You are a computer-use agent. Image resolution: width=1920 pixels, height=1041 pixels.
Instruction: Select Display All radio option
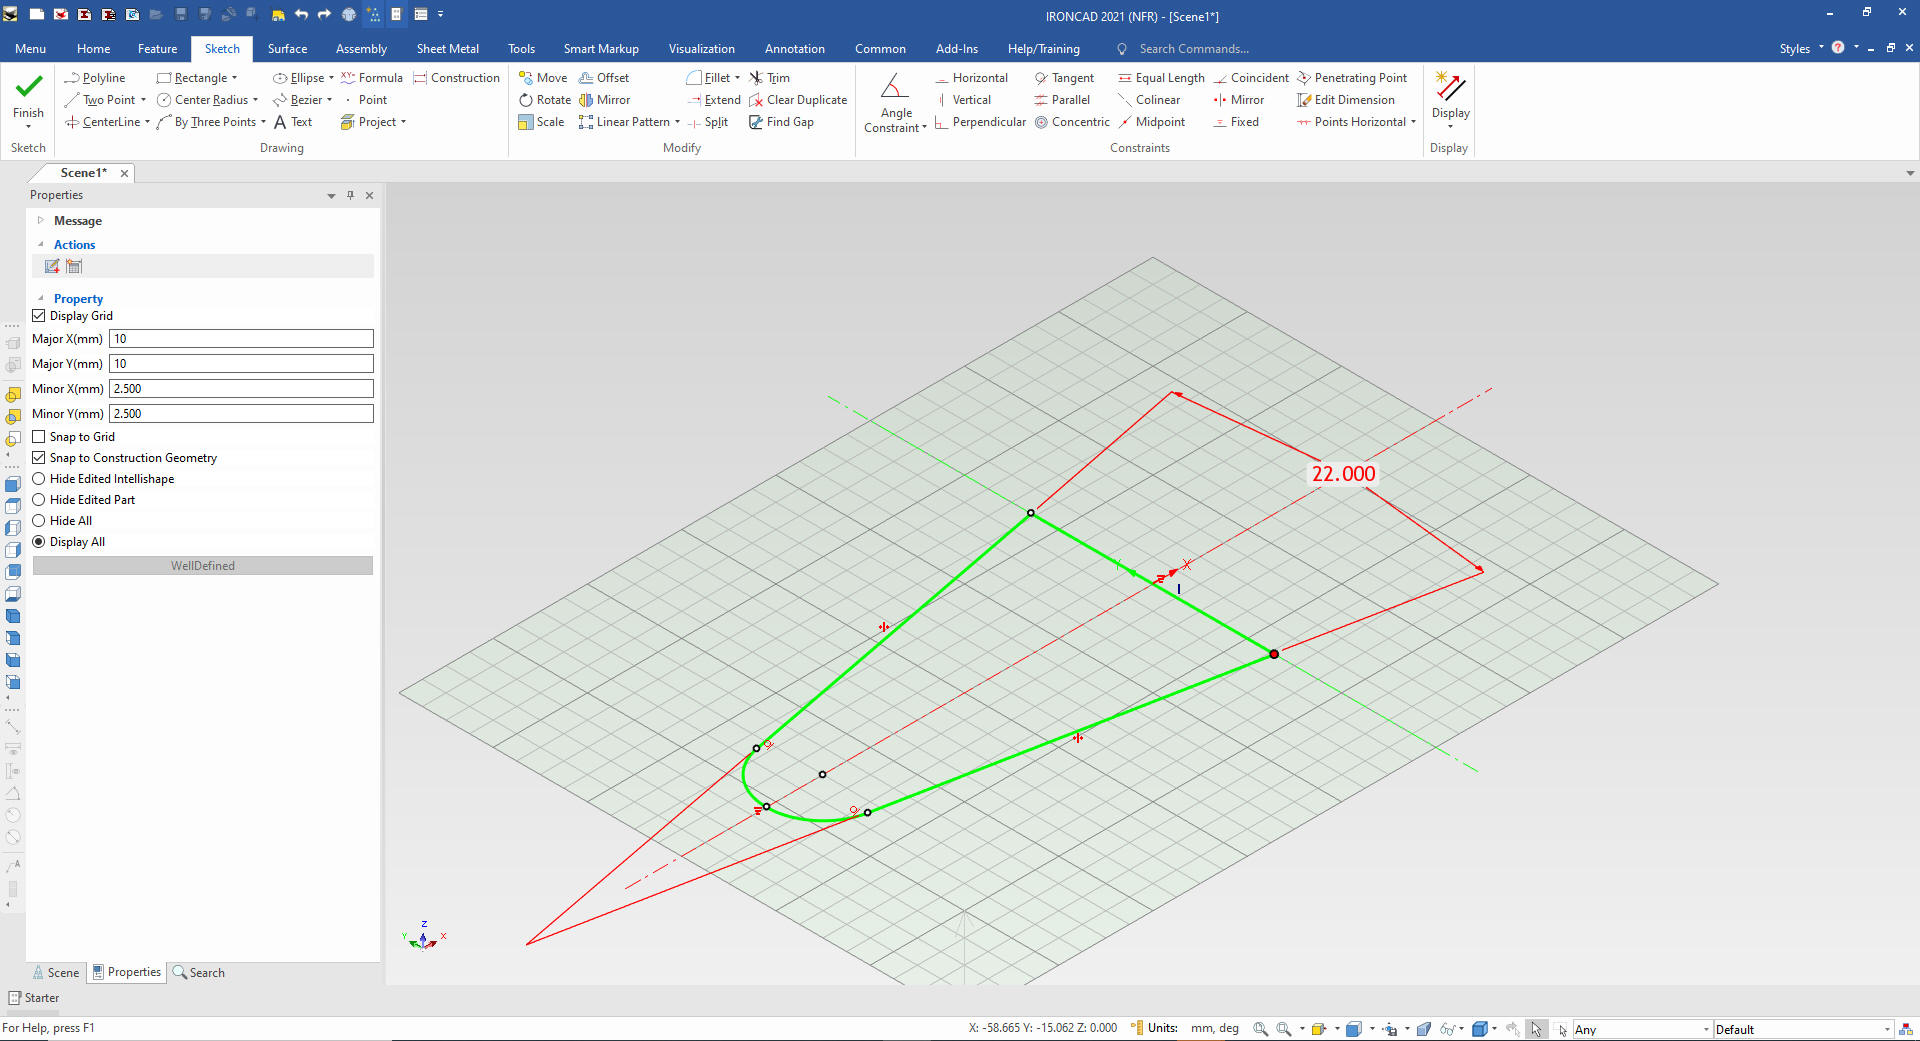coord(39,542)
